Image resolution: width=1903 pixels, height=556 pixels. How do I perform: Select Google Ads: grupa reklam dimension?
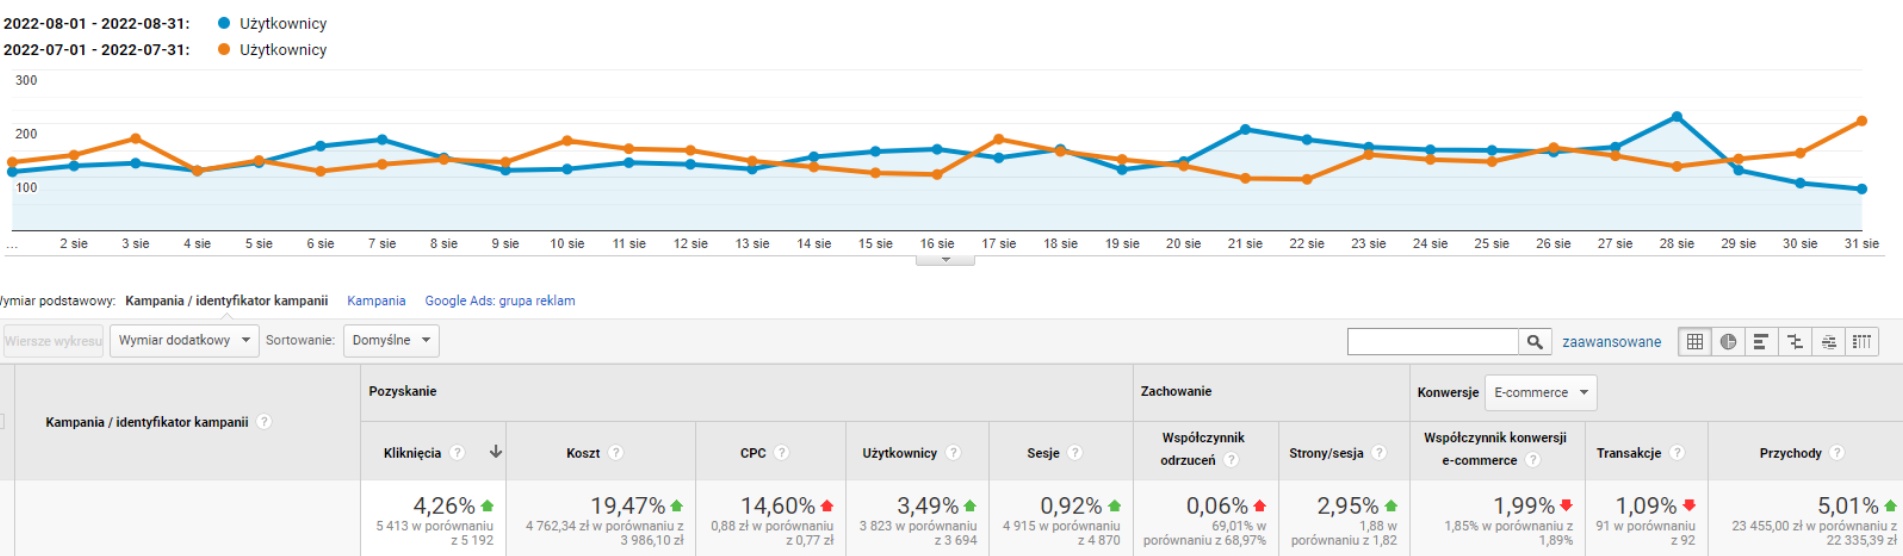point(500,301)
